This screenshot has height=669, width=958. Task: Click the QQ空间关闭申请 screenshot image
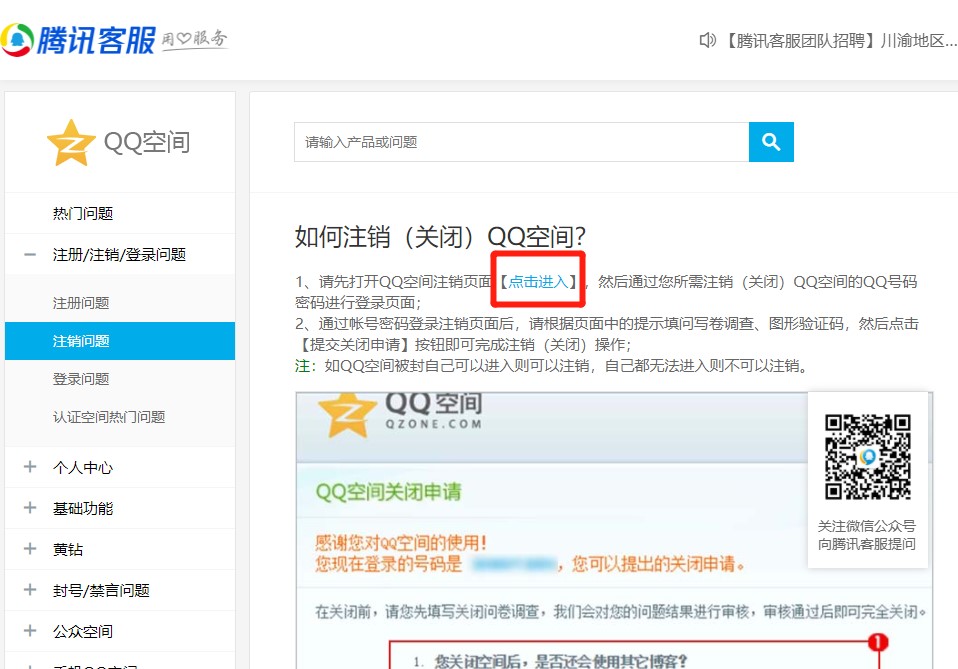pos(614,530)
